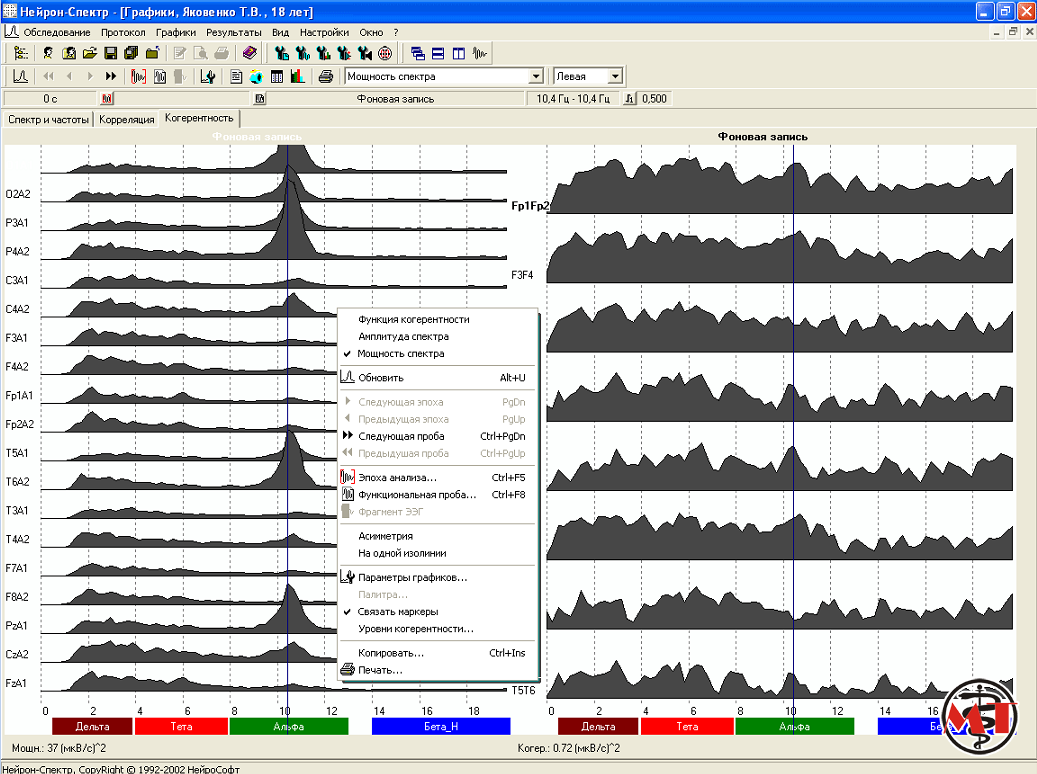
Task: Open graph parameters from the toolbar icon
Action: pyautogui.click(x=208, y=76)
